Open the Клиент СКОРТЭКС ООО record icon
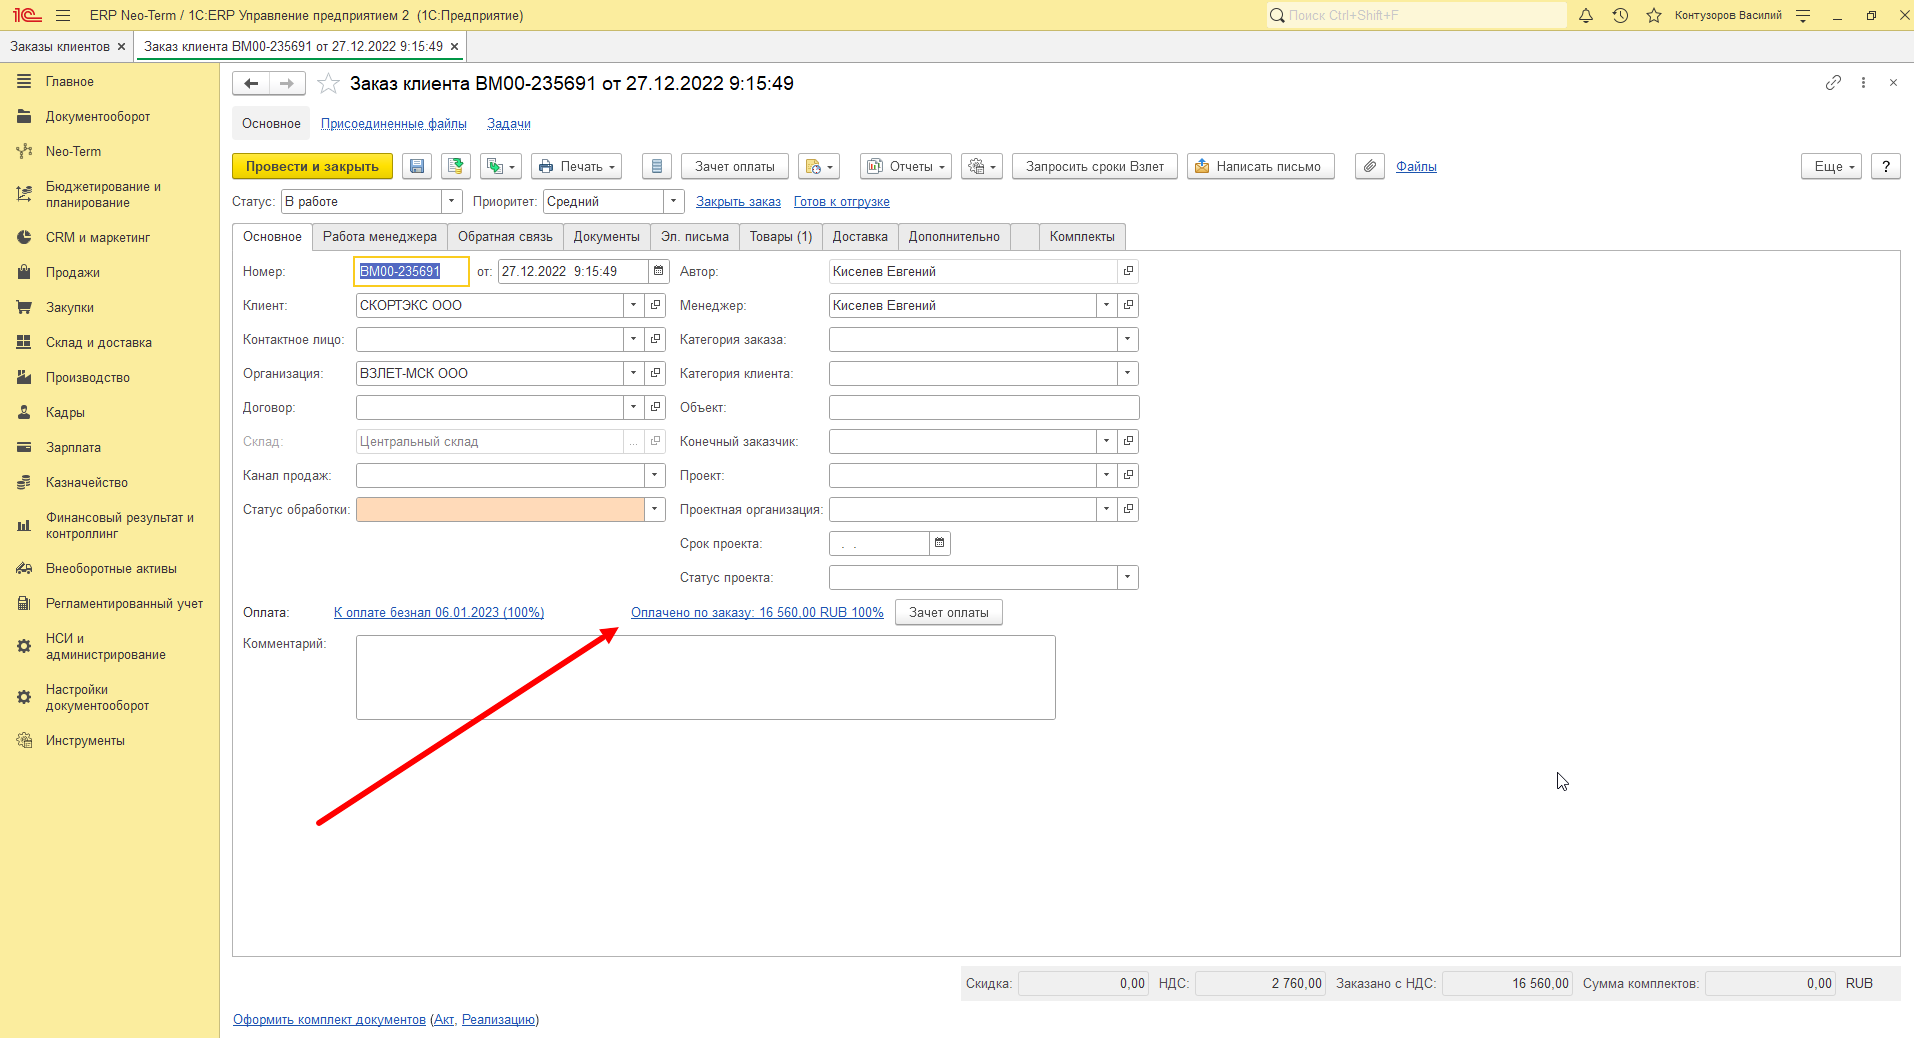Image resolution: width=1914 pixels, height=1038 pixels. (x=656, y=305)
